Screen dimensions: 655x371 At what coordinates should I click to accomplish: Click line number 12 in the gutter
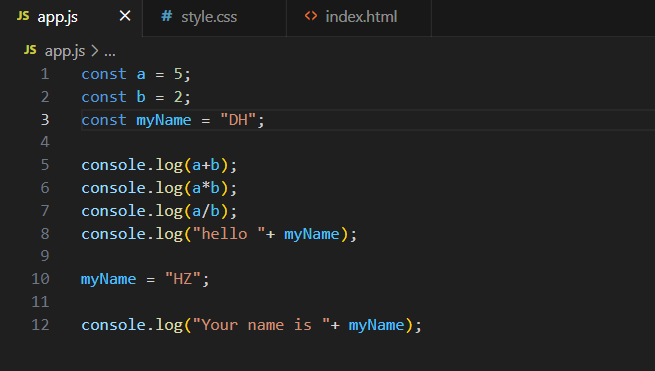41,325
